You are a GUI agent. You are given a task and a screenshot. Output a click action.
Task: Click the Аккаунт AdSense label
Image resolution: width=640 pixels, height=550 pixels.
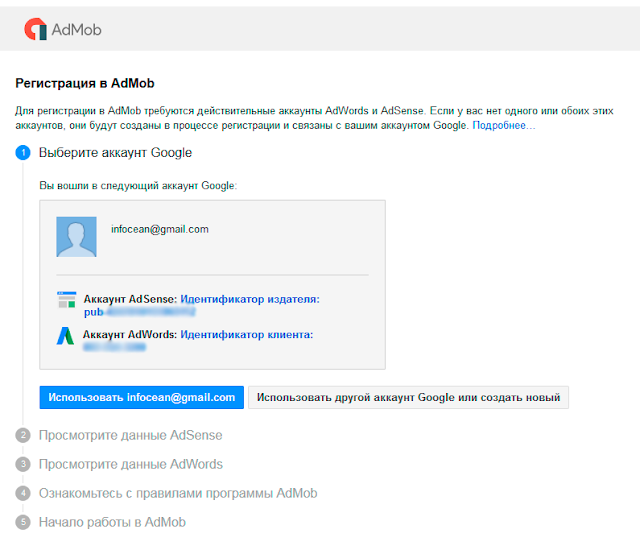point(130,299)
